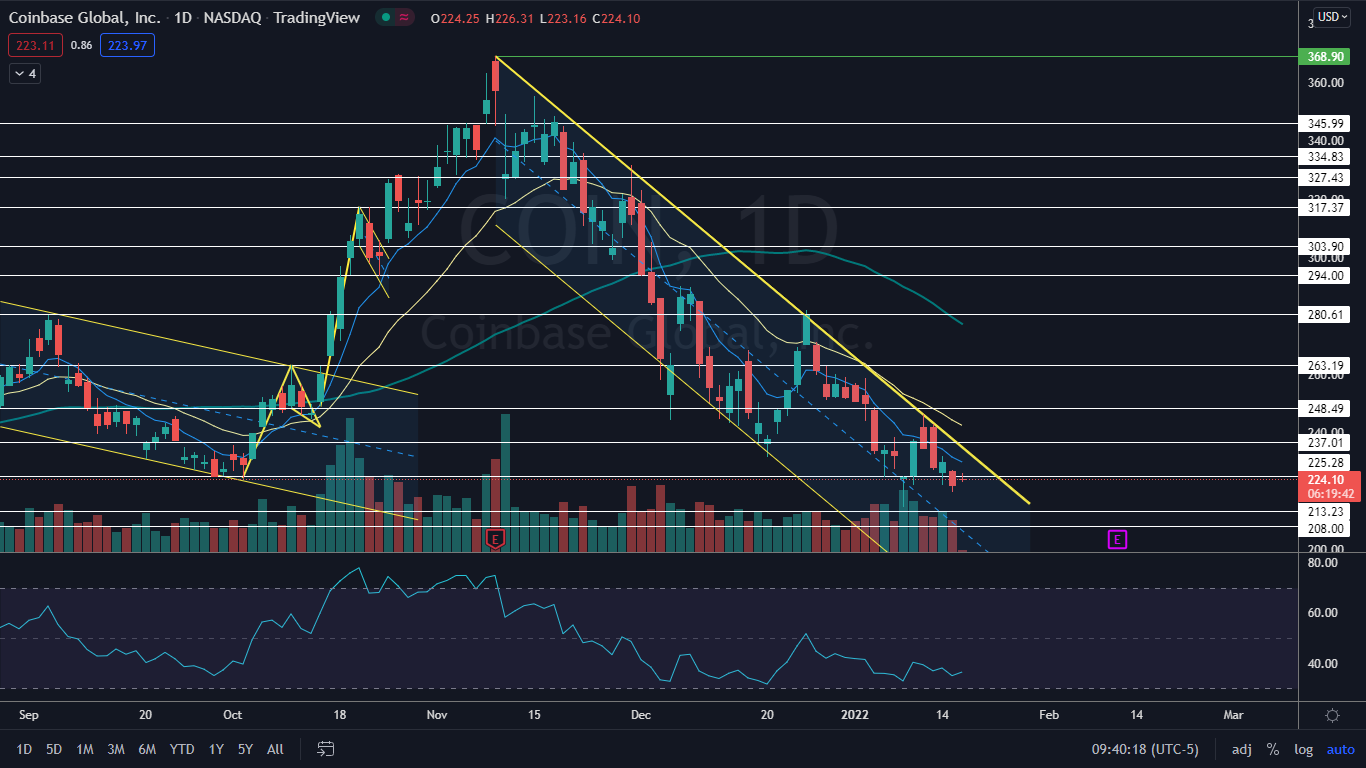Screen dimensions: 1366x768
Task: Click the 263.19 price level label
Action: click(1325, 365)
